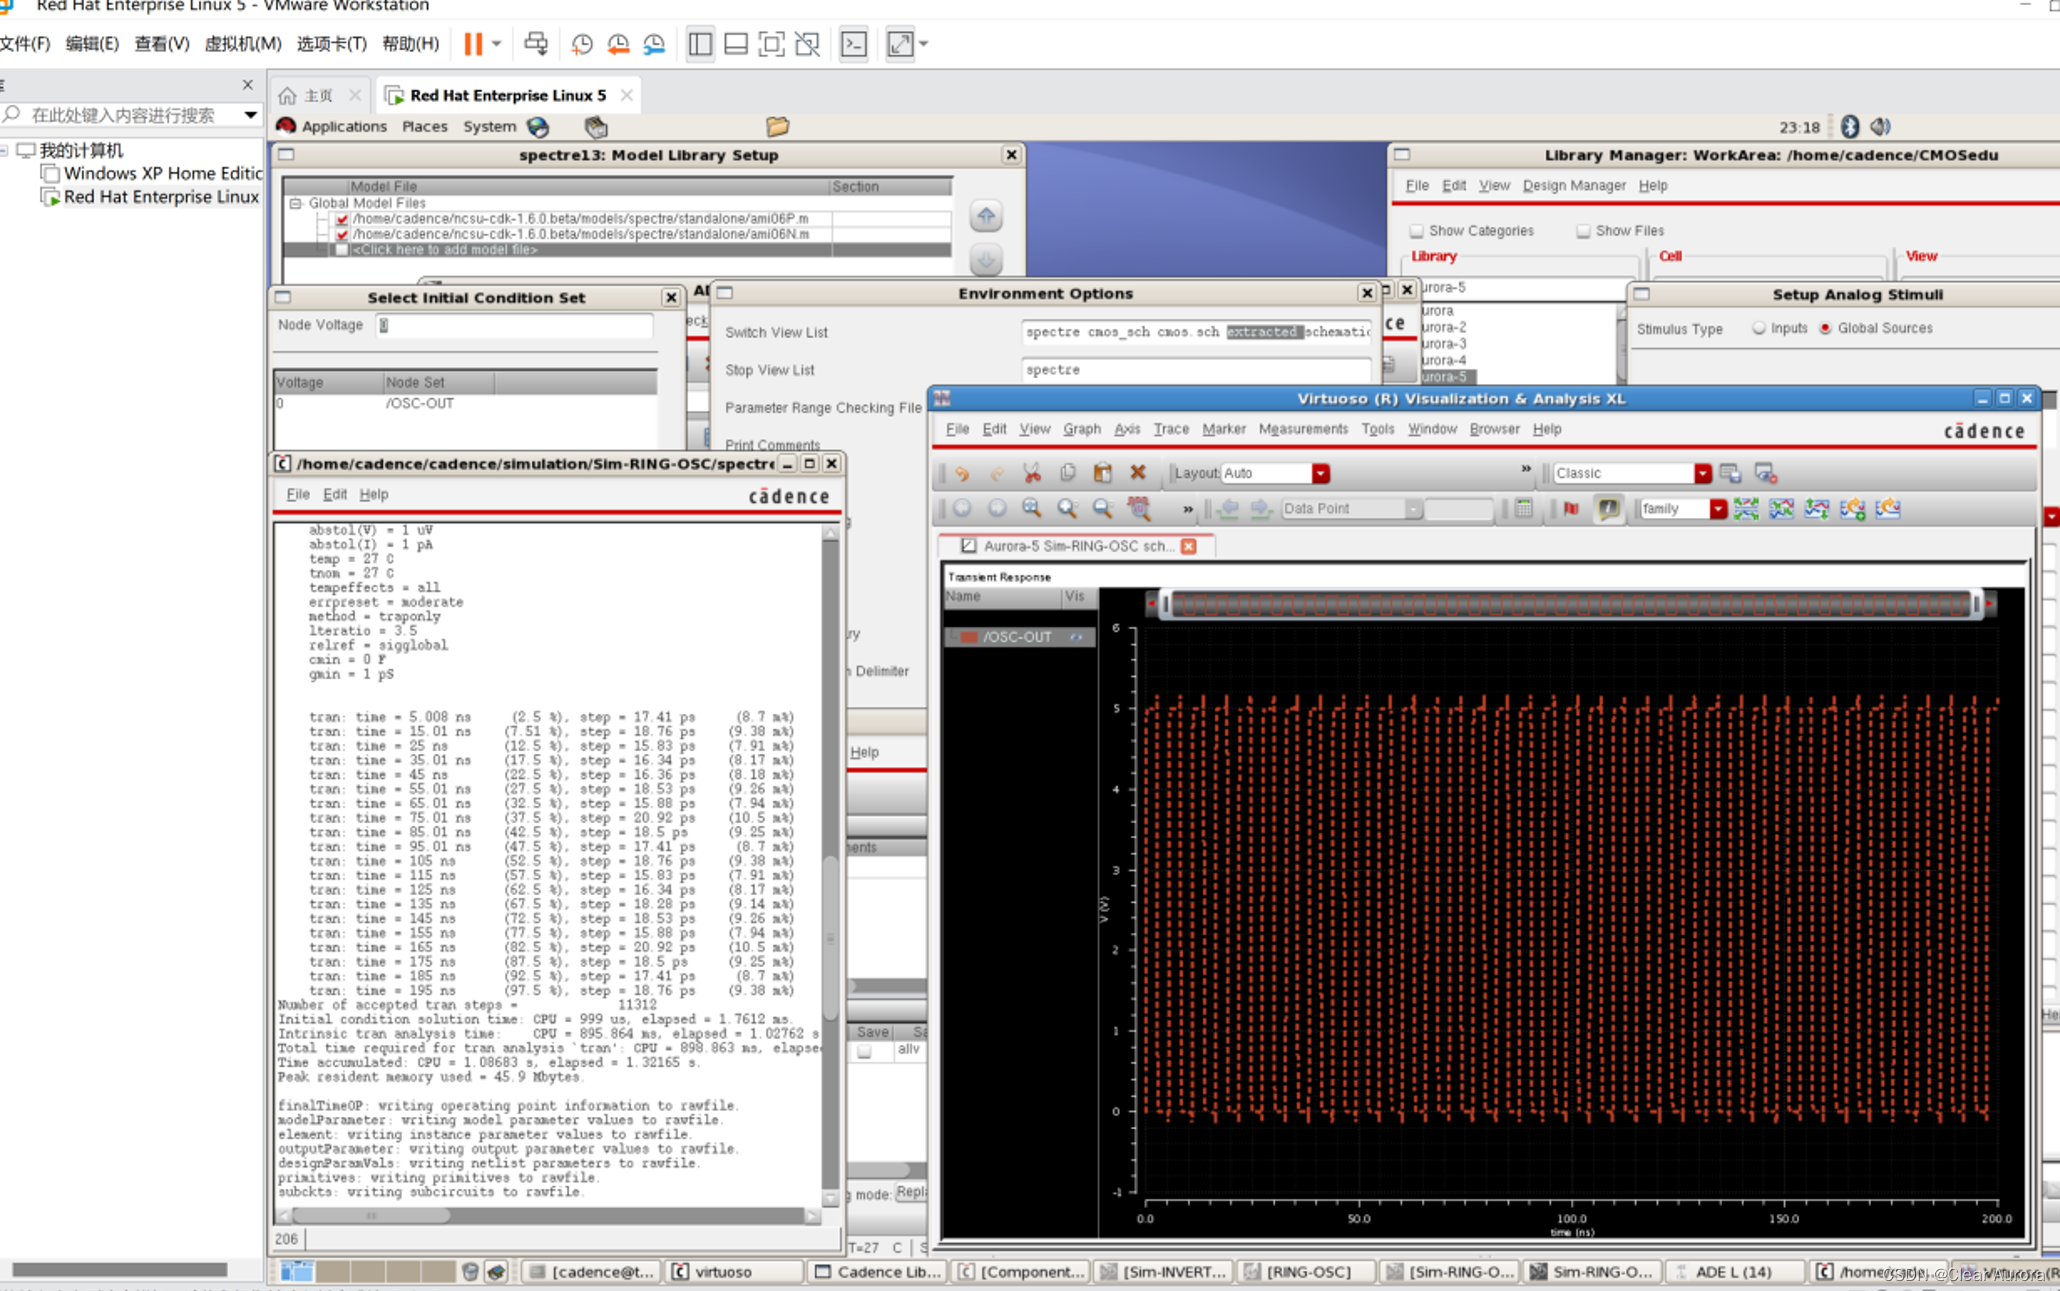Open the VMware pause button dropdown arrow

(496, 43)
